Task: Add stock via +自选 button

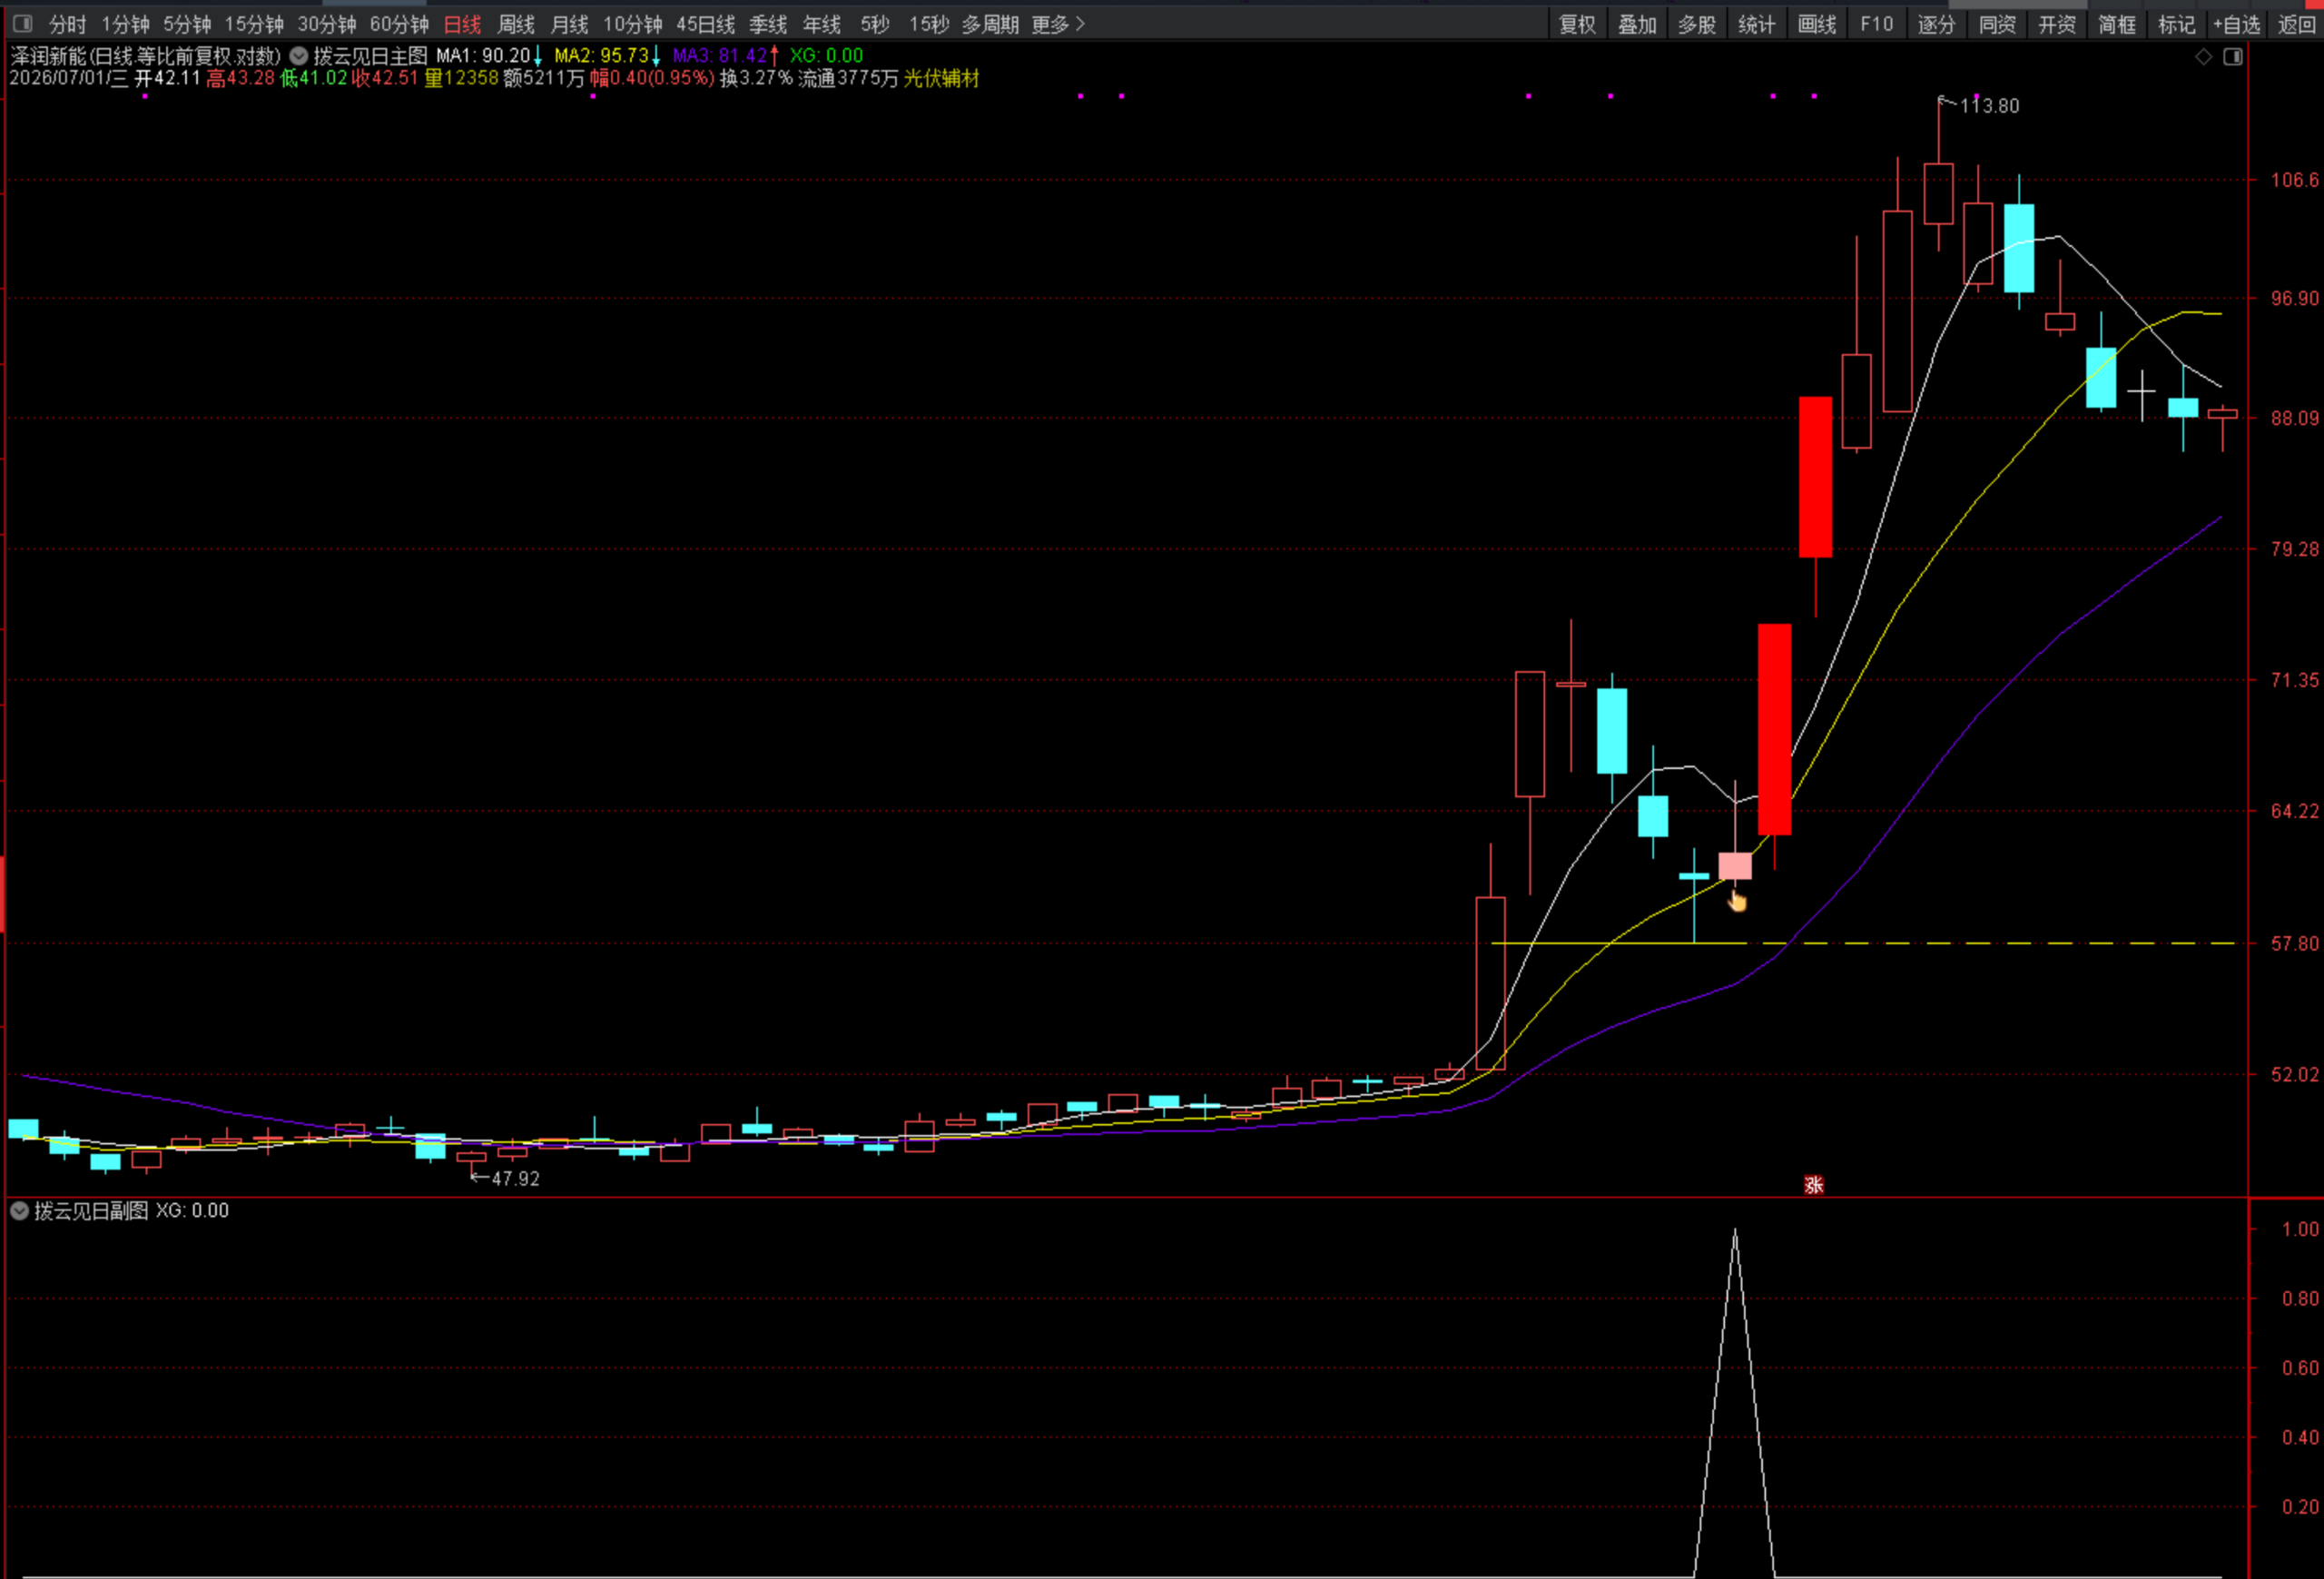Action: [x=2237, y=24]
